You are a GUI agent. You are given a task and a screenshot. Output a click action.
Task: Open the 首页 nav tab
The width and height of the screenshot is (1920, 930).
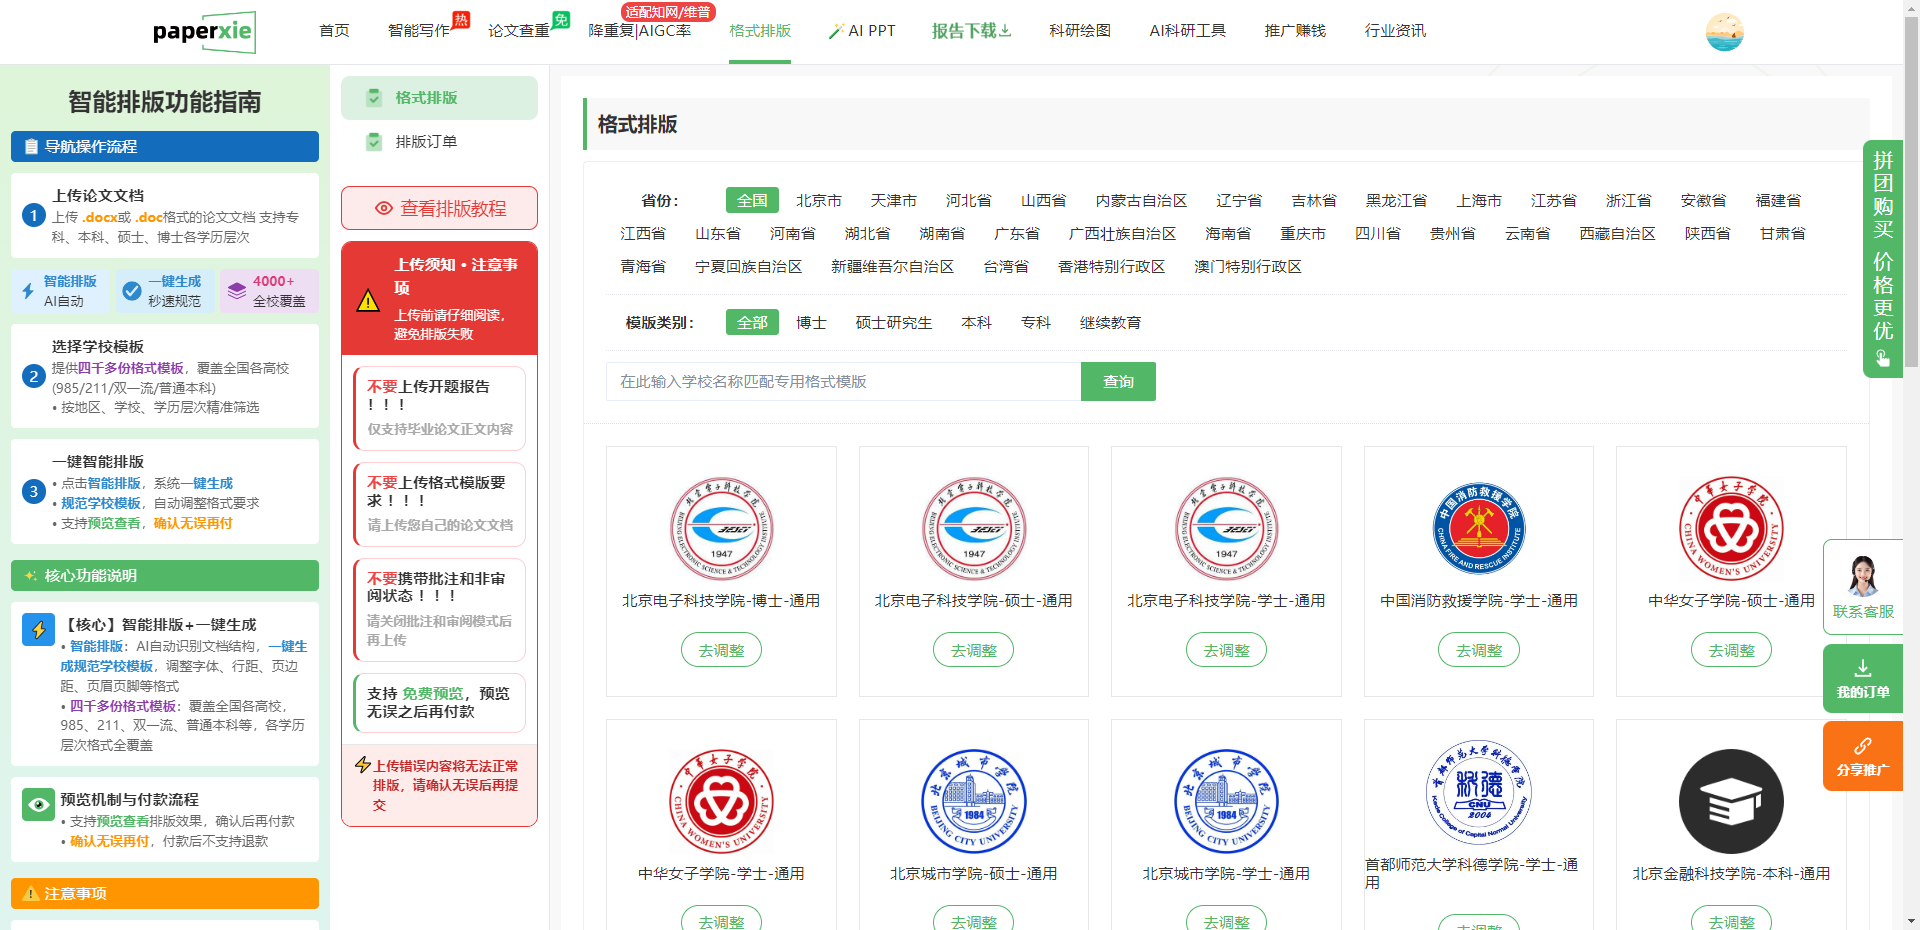pos(334,31)
